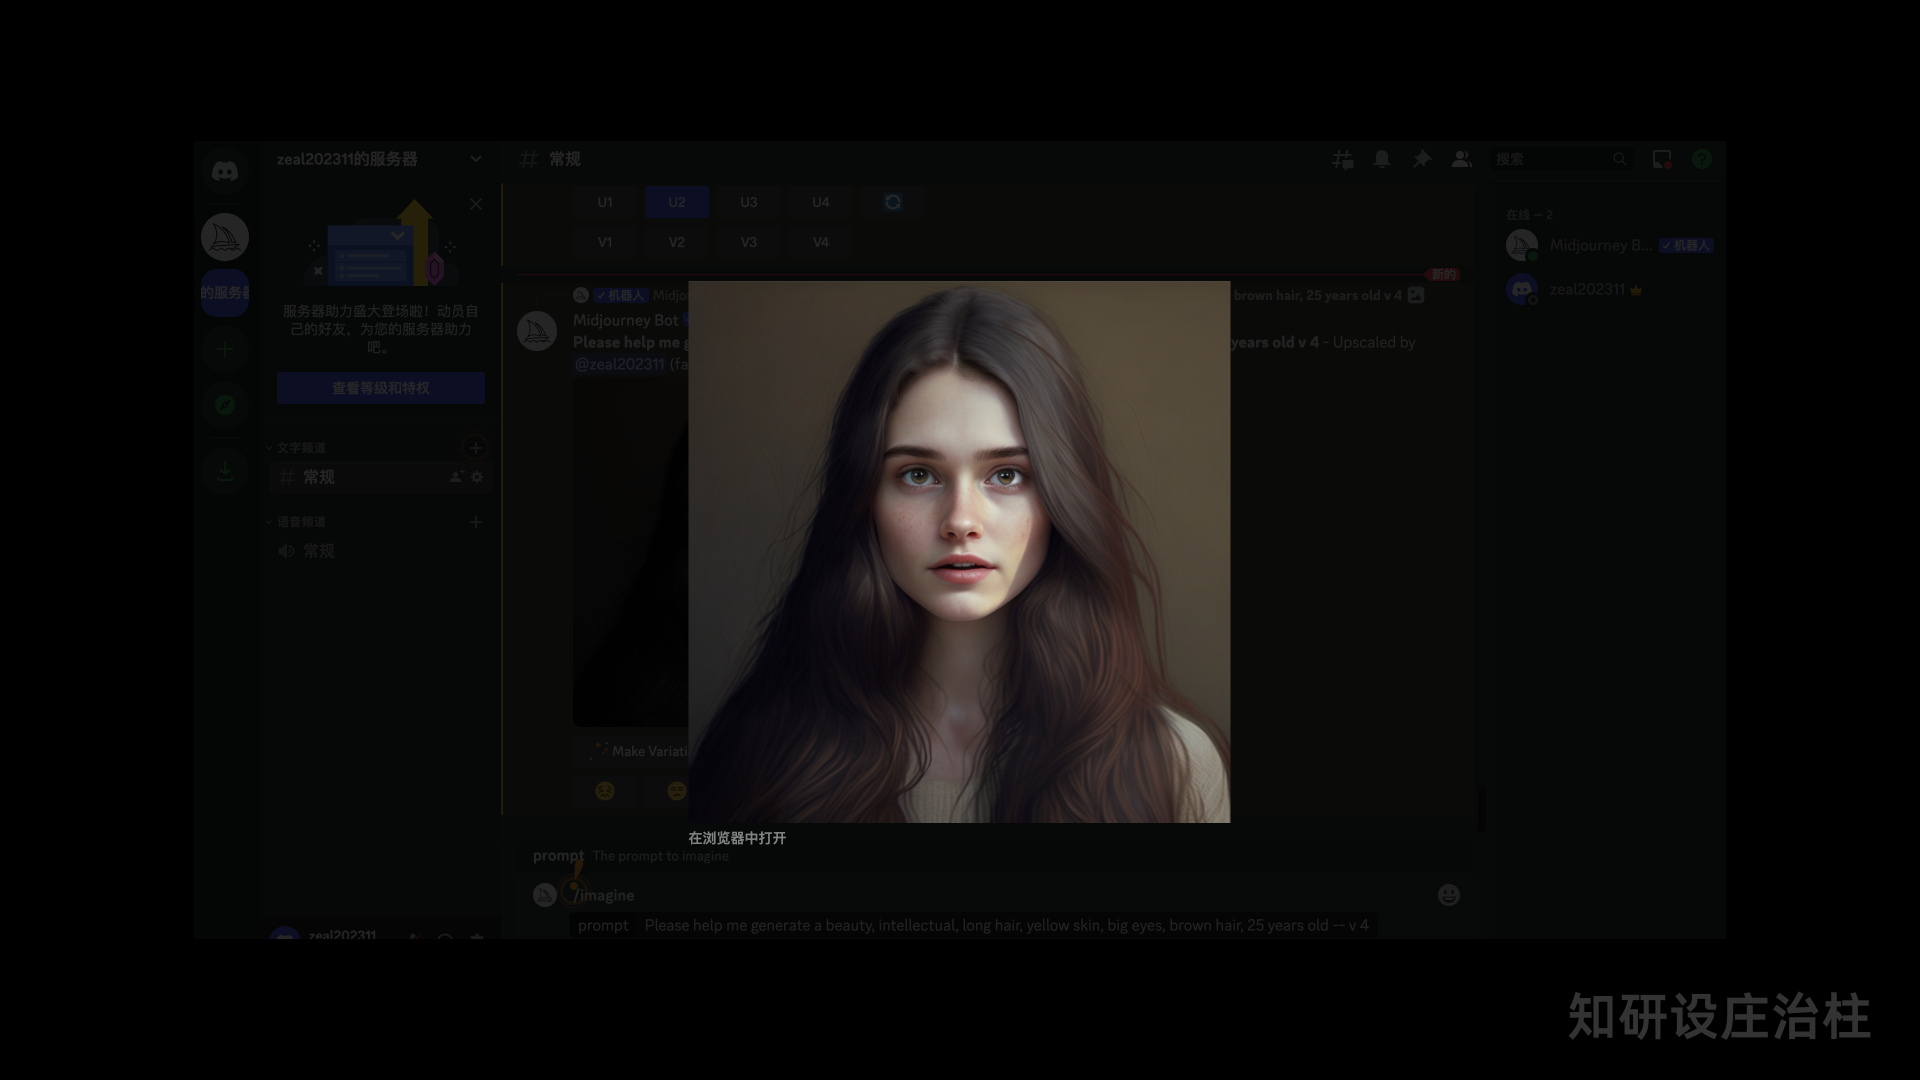Image resolution: width=1920 pixels, height=1080 pixels.
Task: Collapse the 语音频道 voice channels category
Action: click(x=300, y=522)
